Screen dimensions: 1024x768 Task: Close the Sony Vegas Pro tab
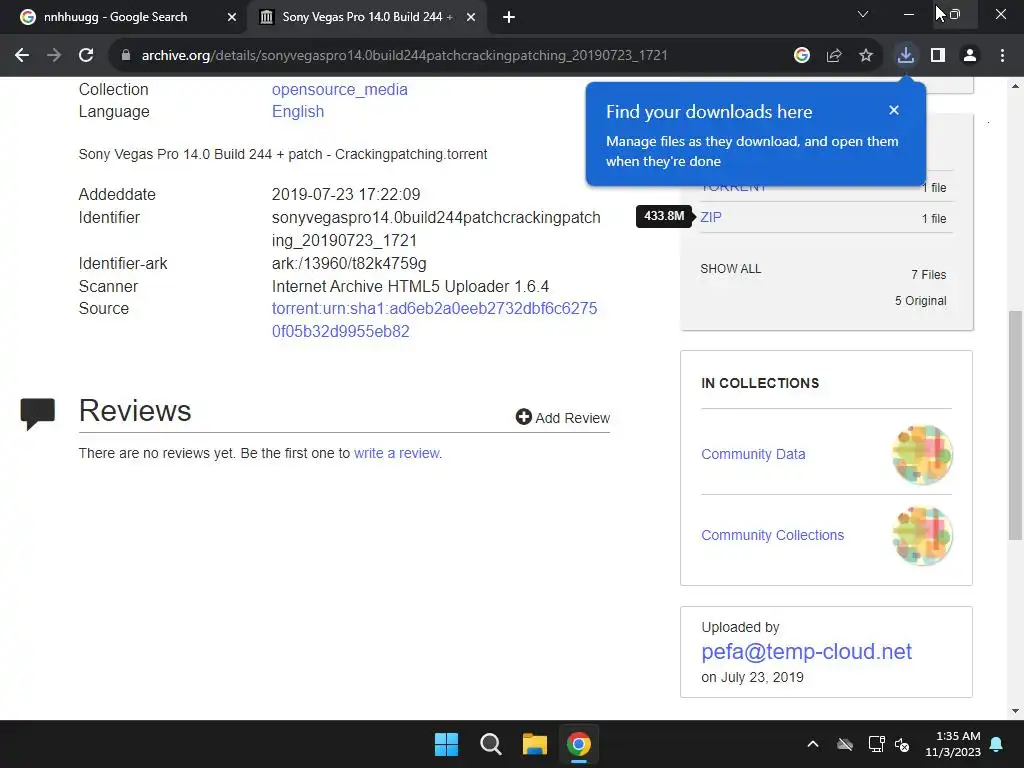[x=471, y=17]
